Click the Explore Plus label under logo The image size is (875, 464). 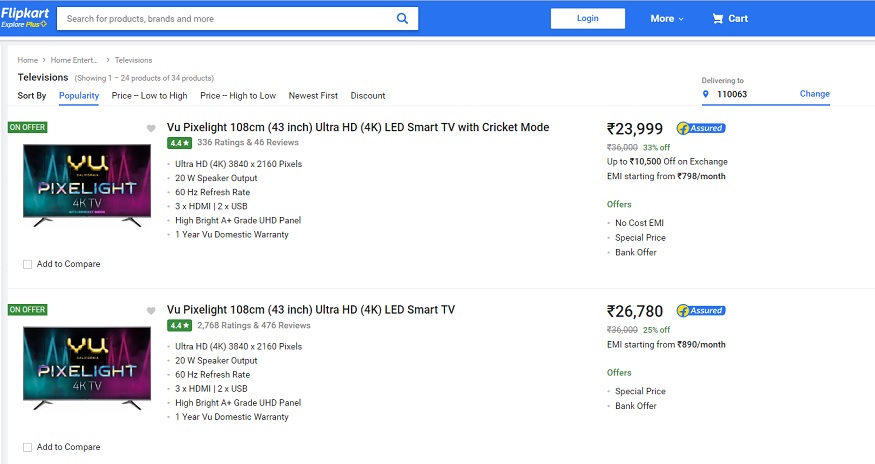[24, 25]
